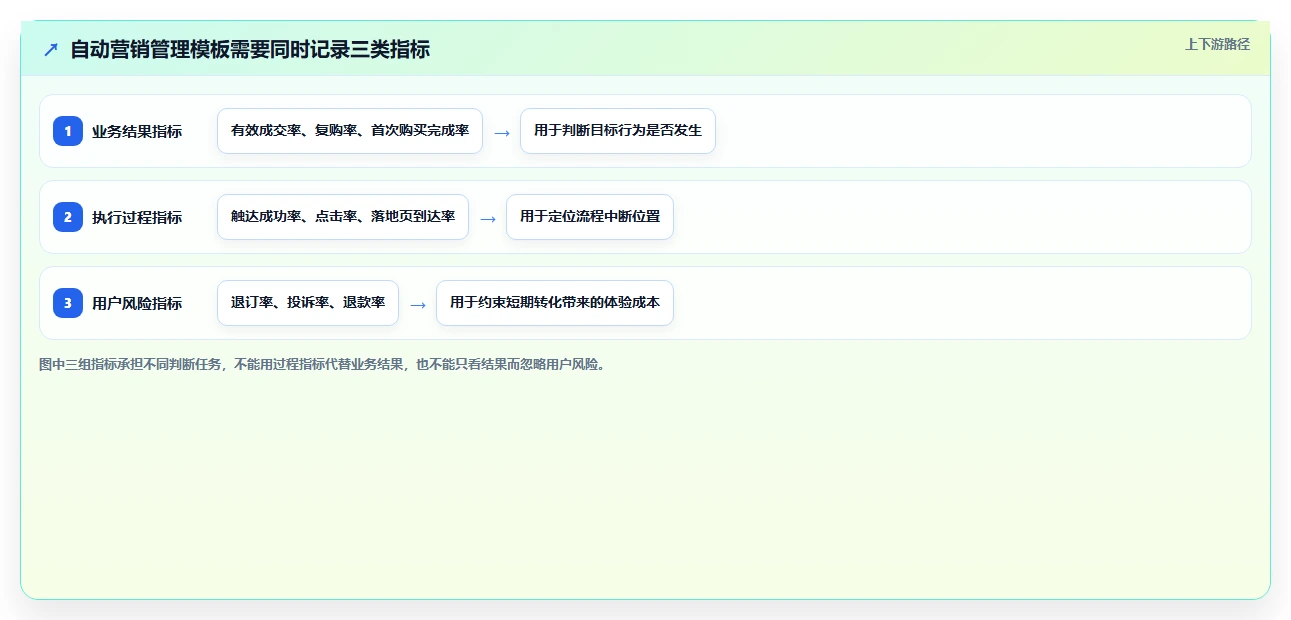Click the number 2 badge for 执行过程指标
The width and height of the screenshot is (1291, 620).
click(x=68, y=217)
